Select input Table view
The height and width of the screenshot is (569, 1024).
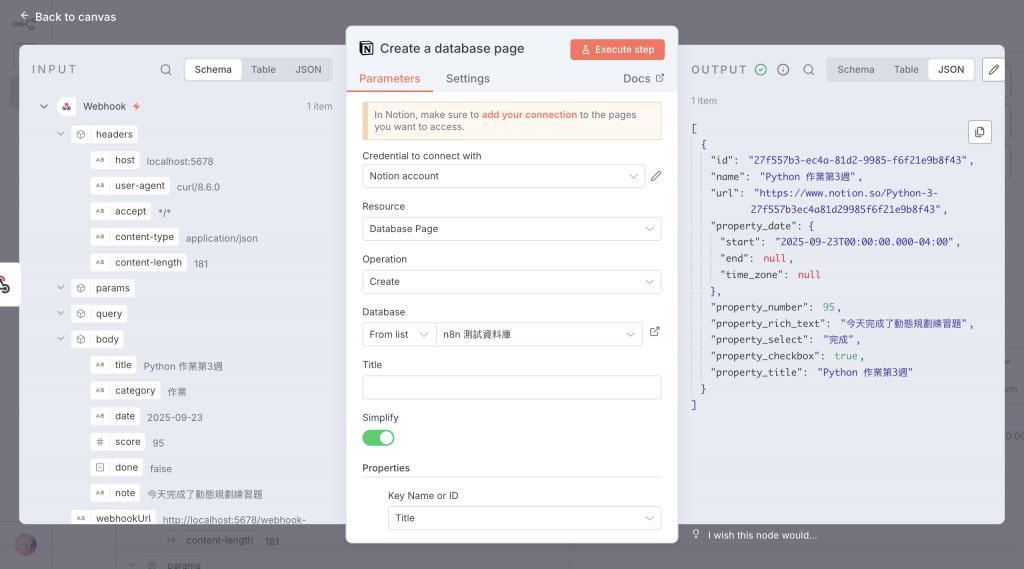(x=263, y=69)
